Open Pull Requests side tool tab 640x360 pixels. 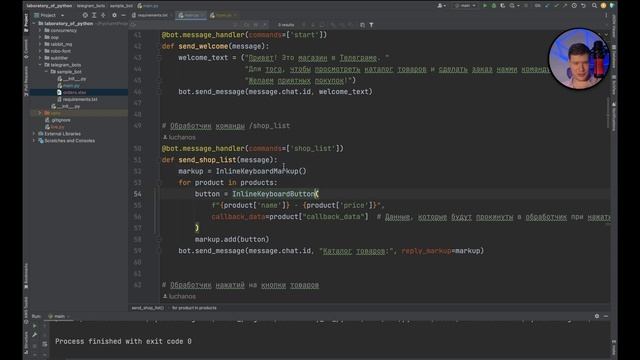pos(26,81)
